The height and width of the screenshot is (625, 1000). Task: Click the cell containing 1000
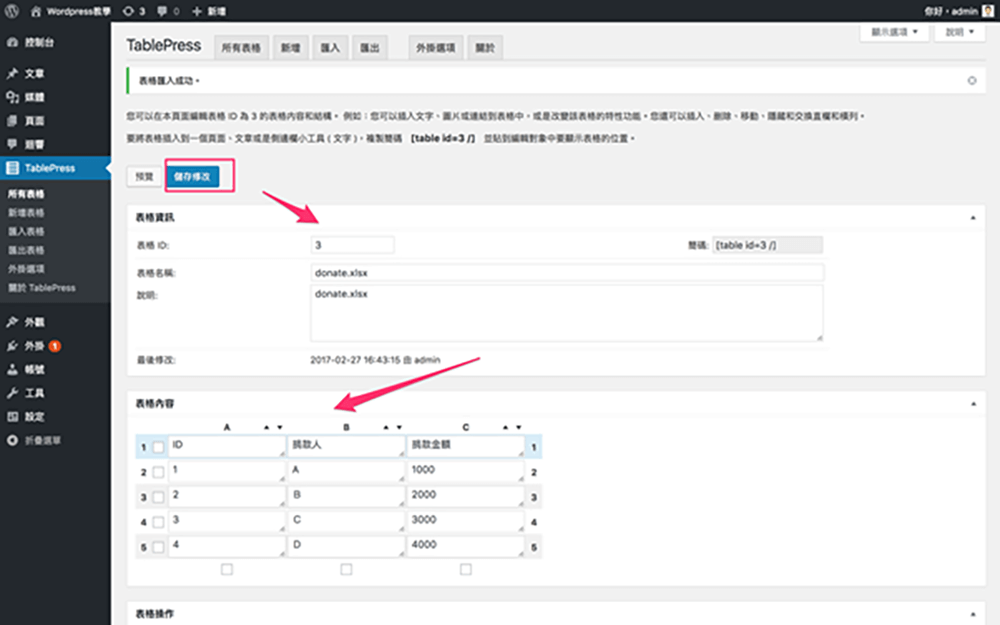pyautogui.click(x=466, y=471)
